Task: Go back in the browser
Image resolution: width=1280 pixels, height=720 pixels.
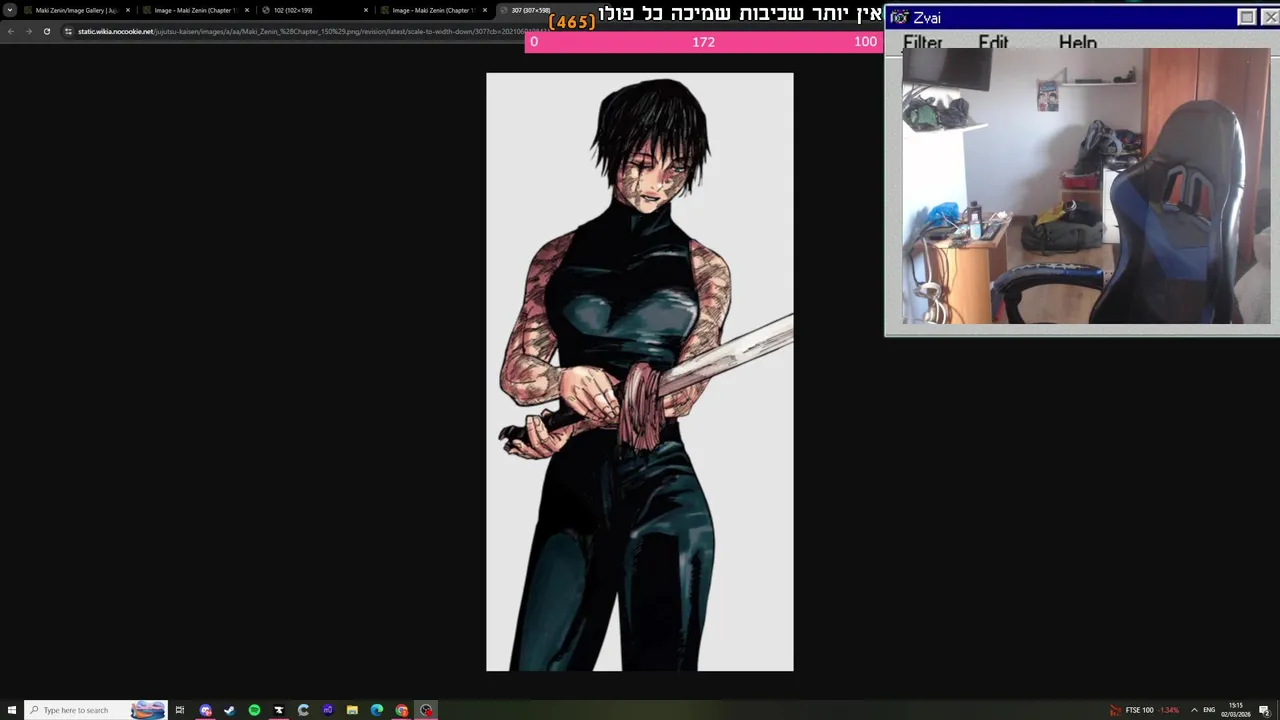Action: 11,31
